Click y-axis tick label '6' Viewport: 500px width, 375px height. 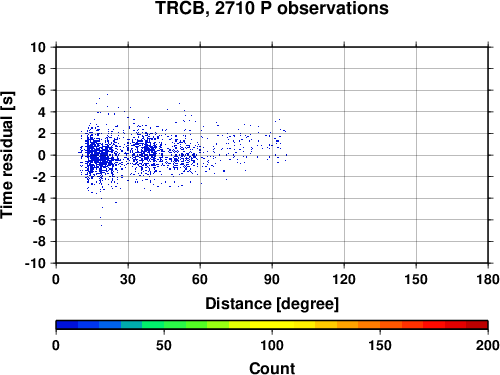(42, 90)
